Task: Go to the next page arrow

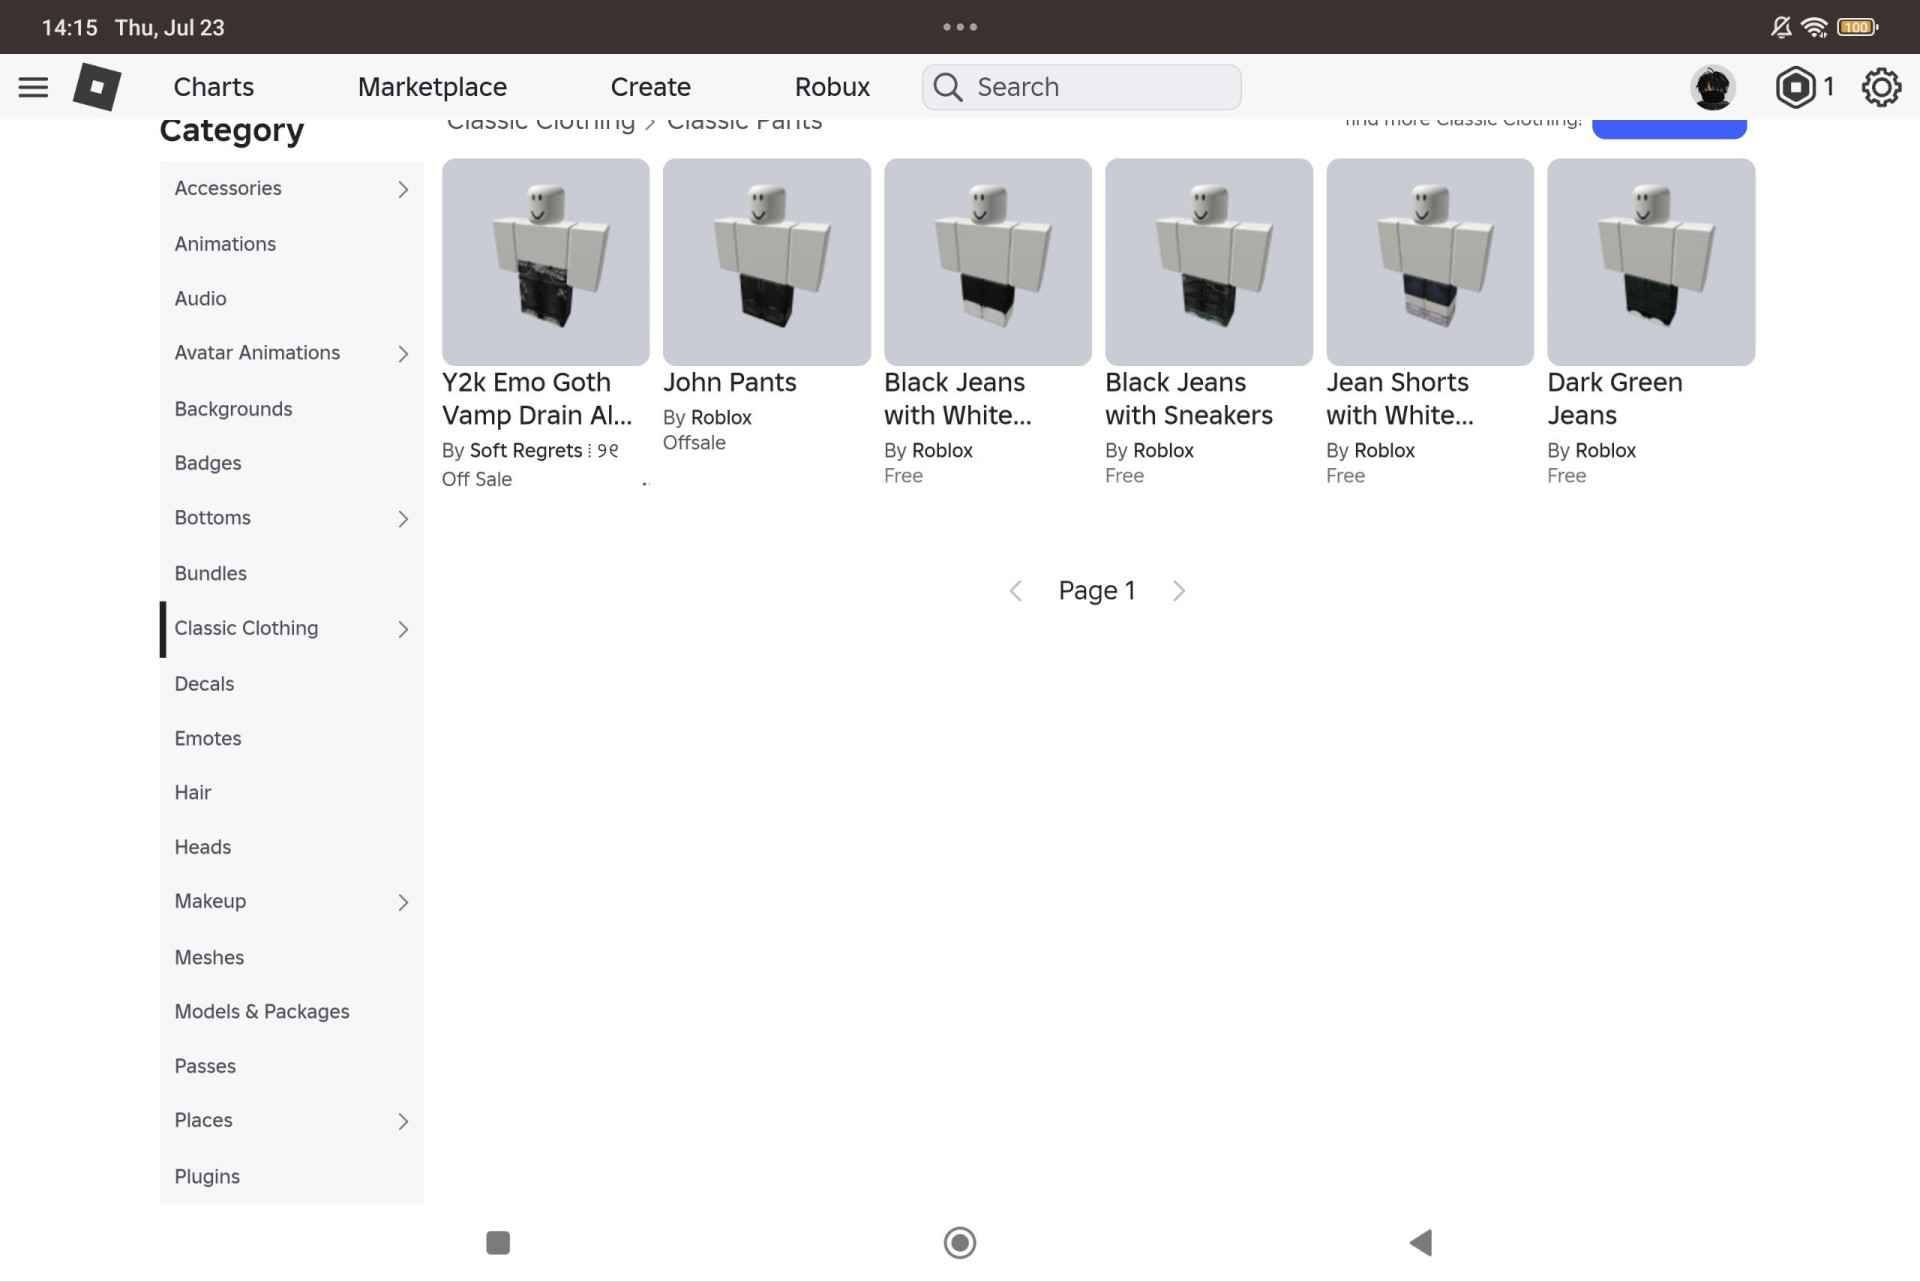Action: pos(1179,591)
